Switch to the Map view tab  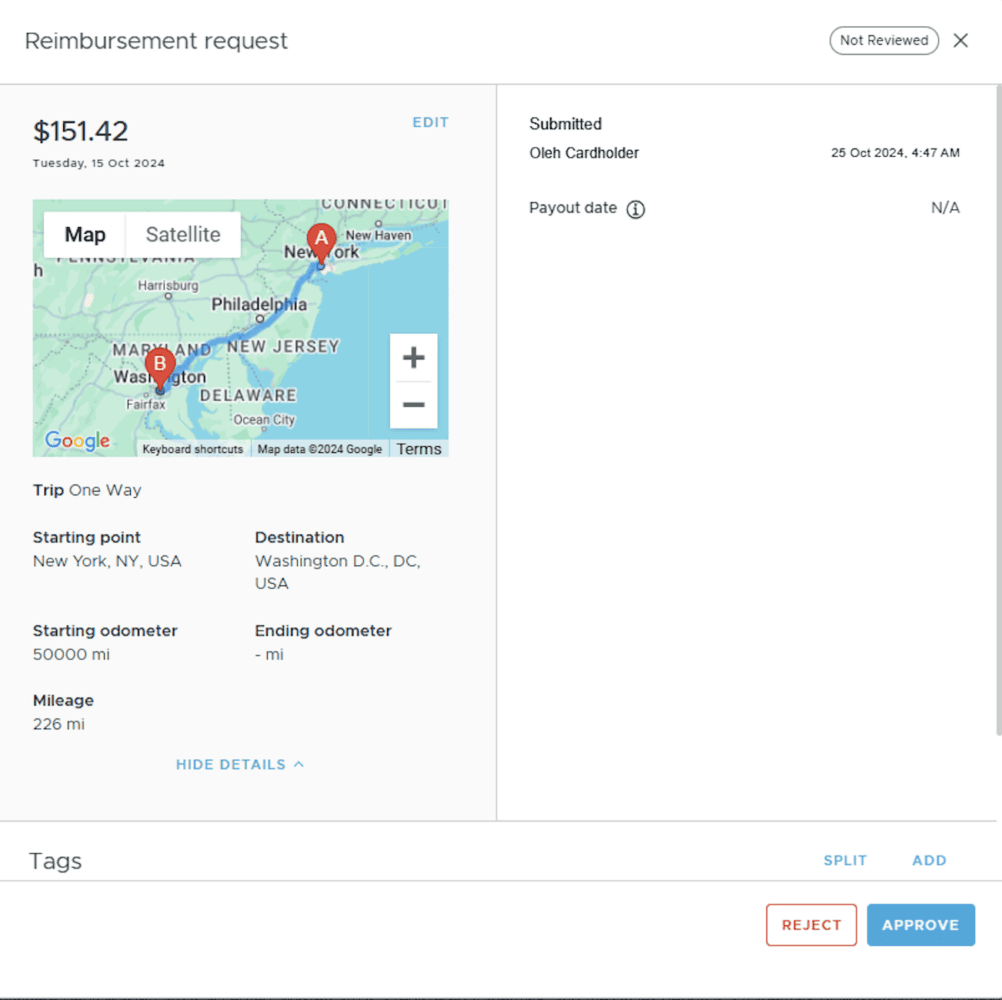point(84,234)
